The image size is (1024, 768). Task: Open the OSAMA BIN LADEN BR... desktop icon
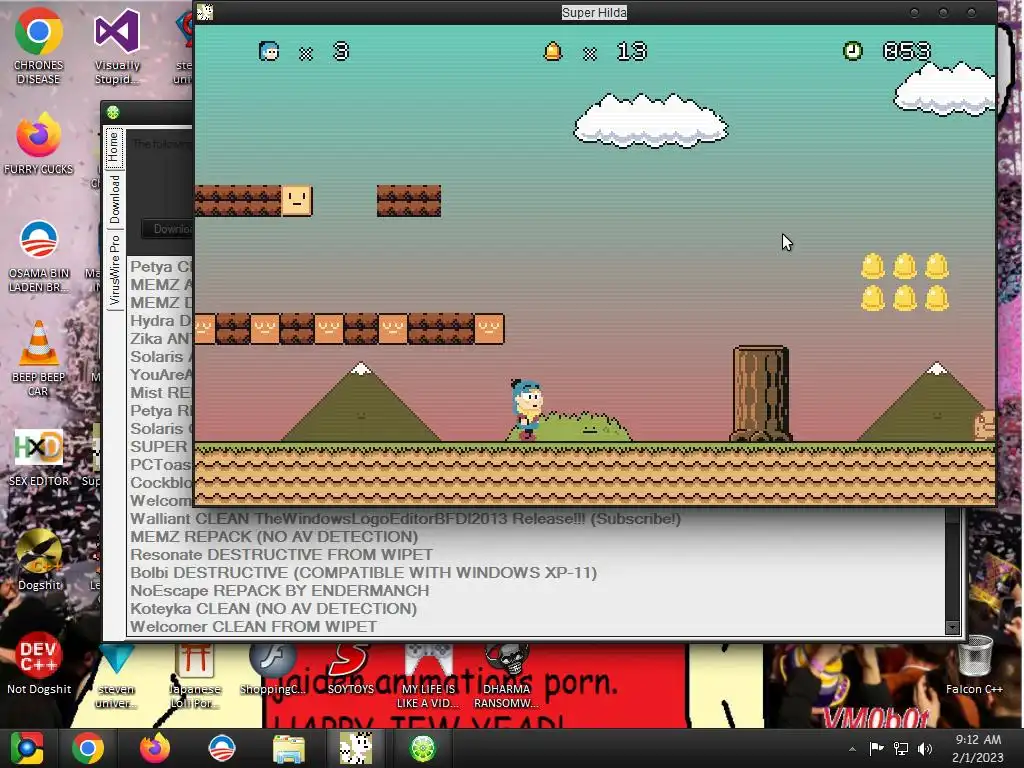click(x=39, y=256)
